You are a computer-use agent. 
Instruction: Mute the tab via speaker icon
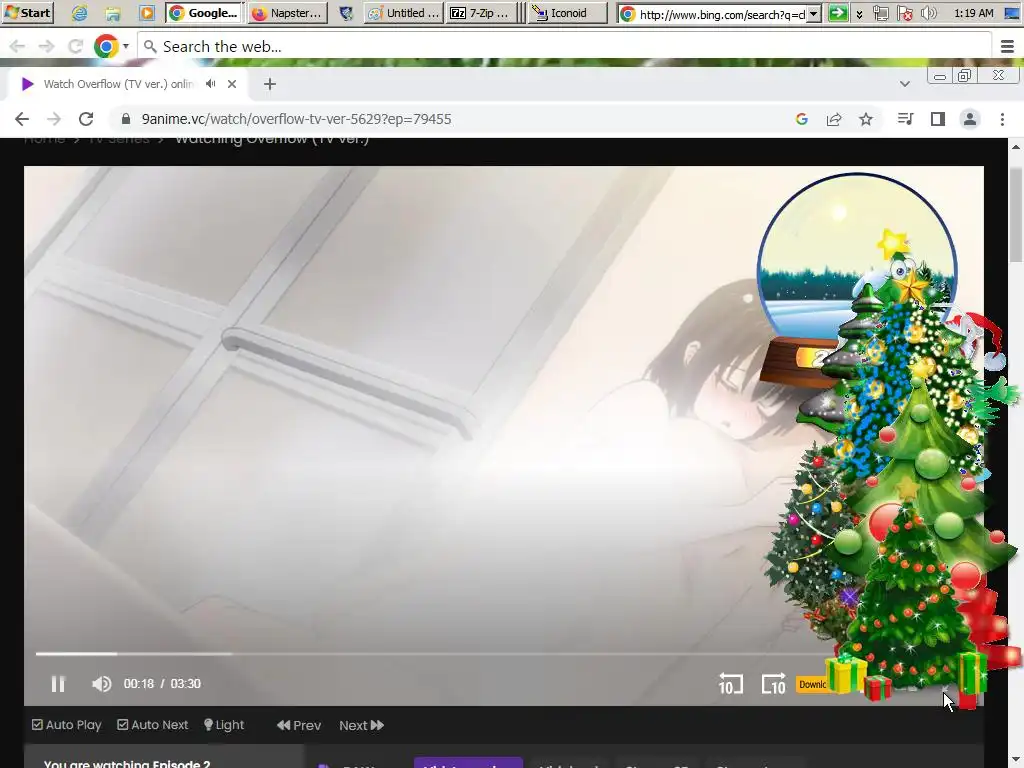[210, 84]
